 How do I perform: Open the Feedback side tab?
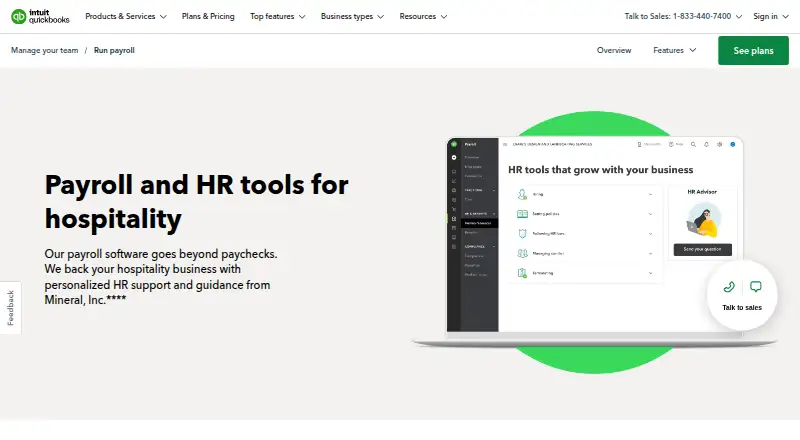pyautogui.click(x=10, y=308)
